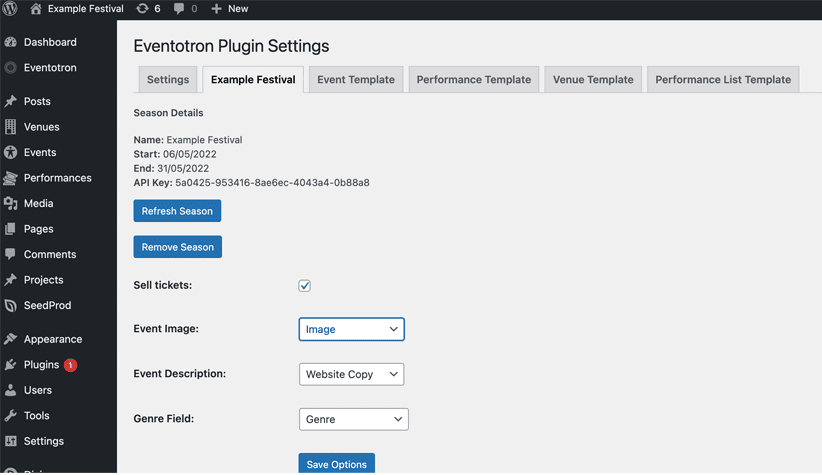Click the WordPress logo icon

(x=10, y=8)
